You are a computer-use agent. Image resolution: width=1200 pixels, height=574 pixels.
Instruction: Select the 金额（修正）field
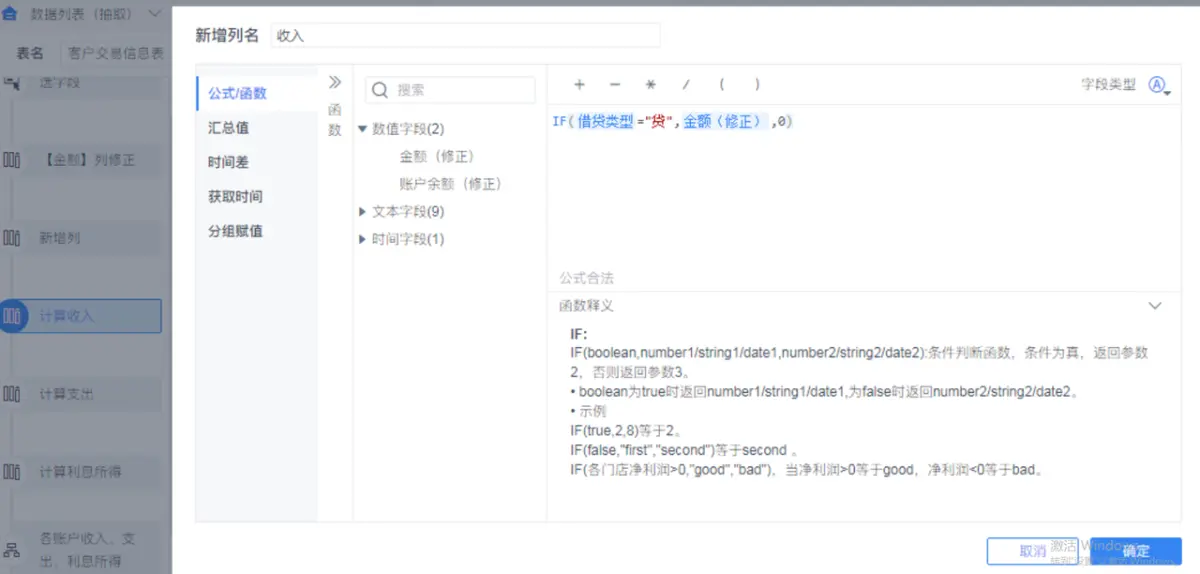pyautogui.click(x=436, y=157)
